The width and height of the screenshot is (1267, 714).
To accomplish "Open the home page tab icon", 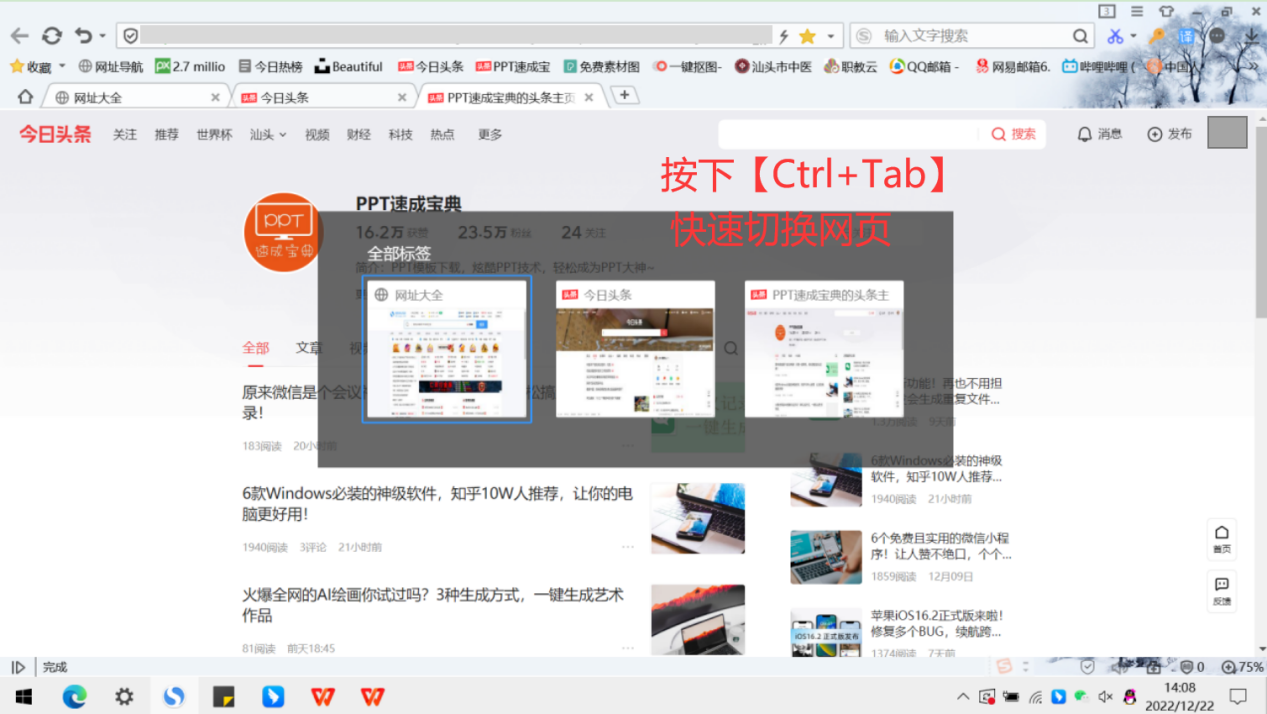I will click(26, 97).
